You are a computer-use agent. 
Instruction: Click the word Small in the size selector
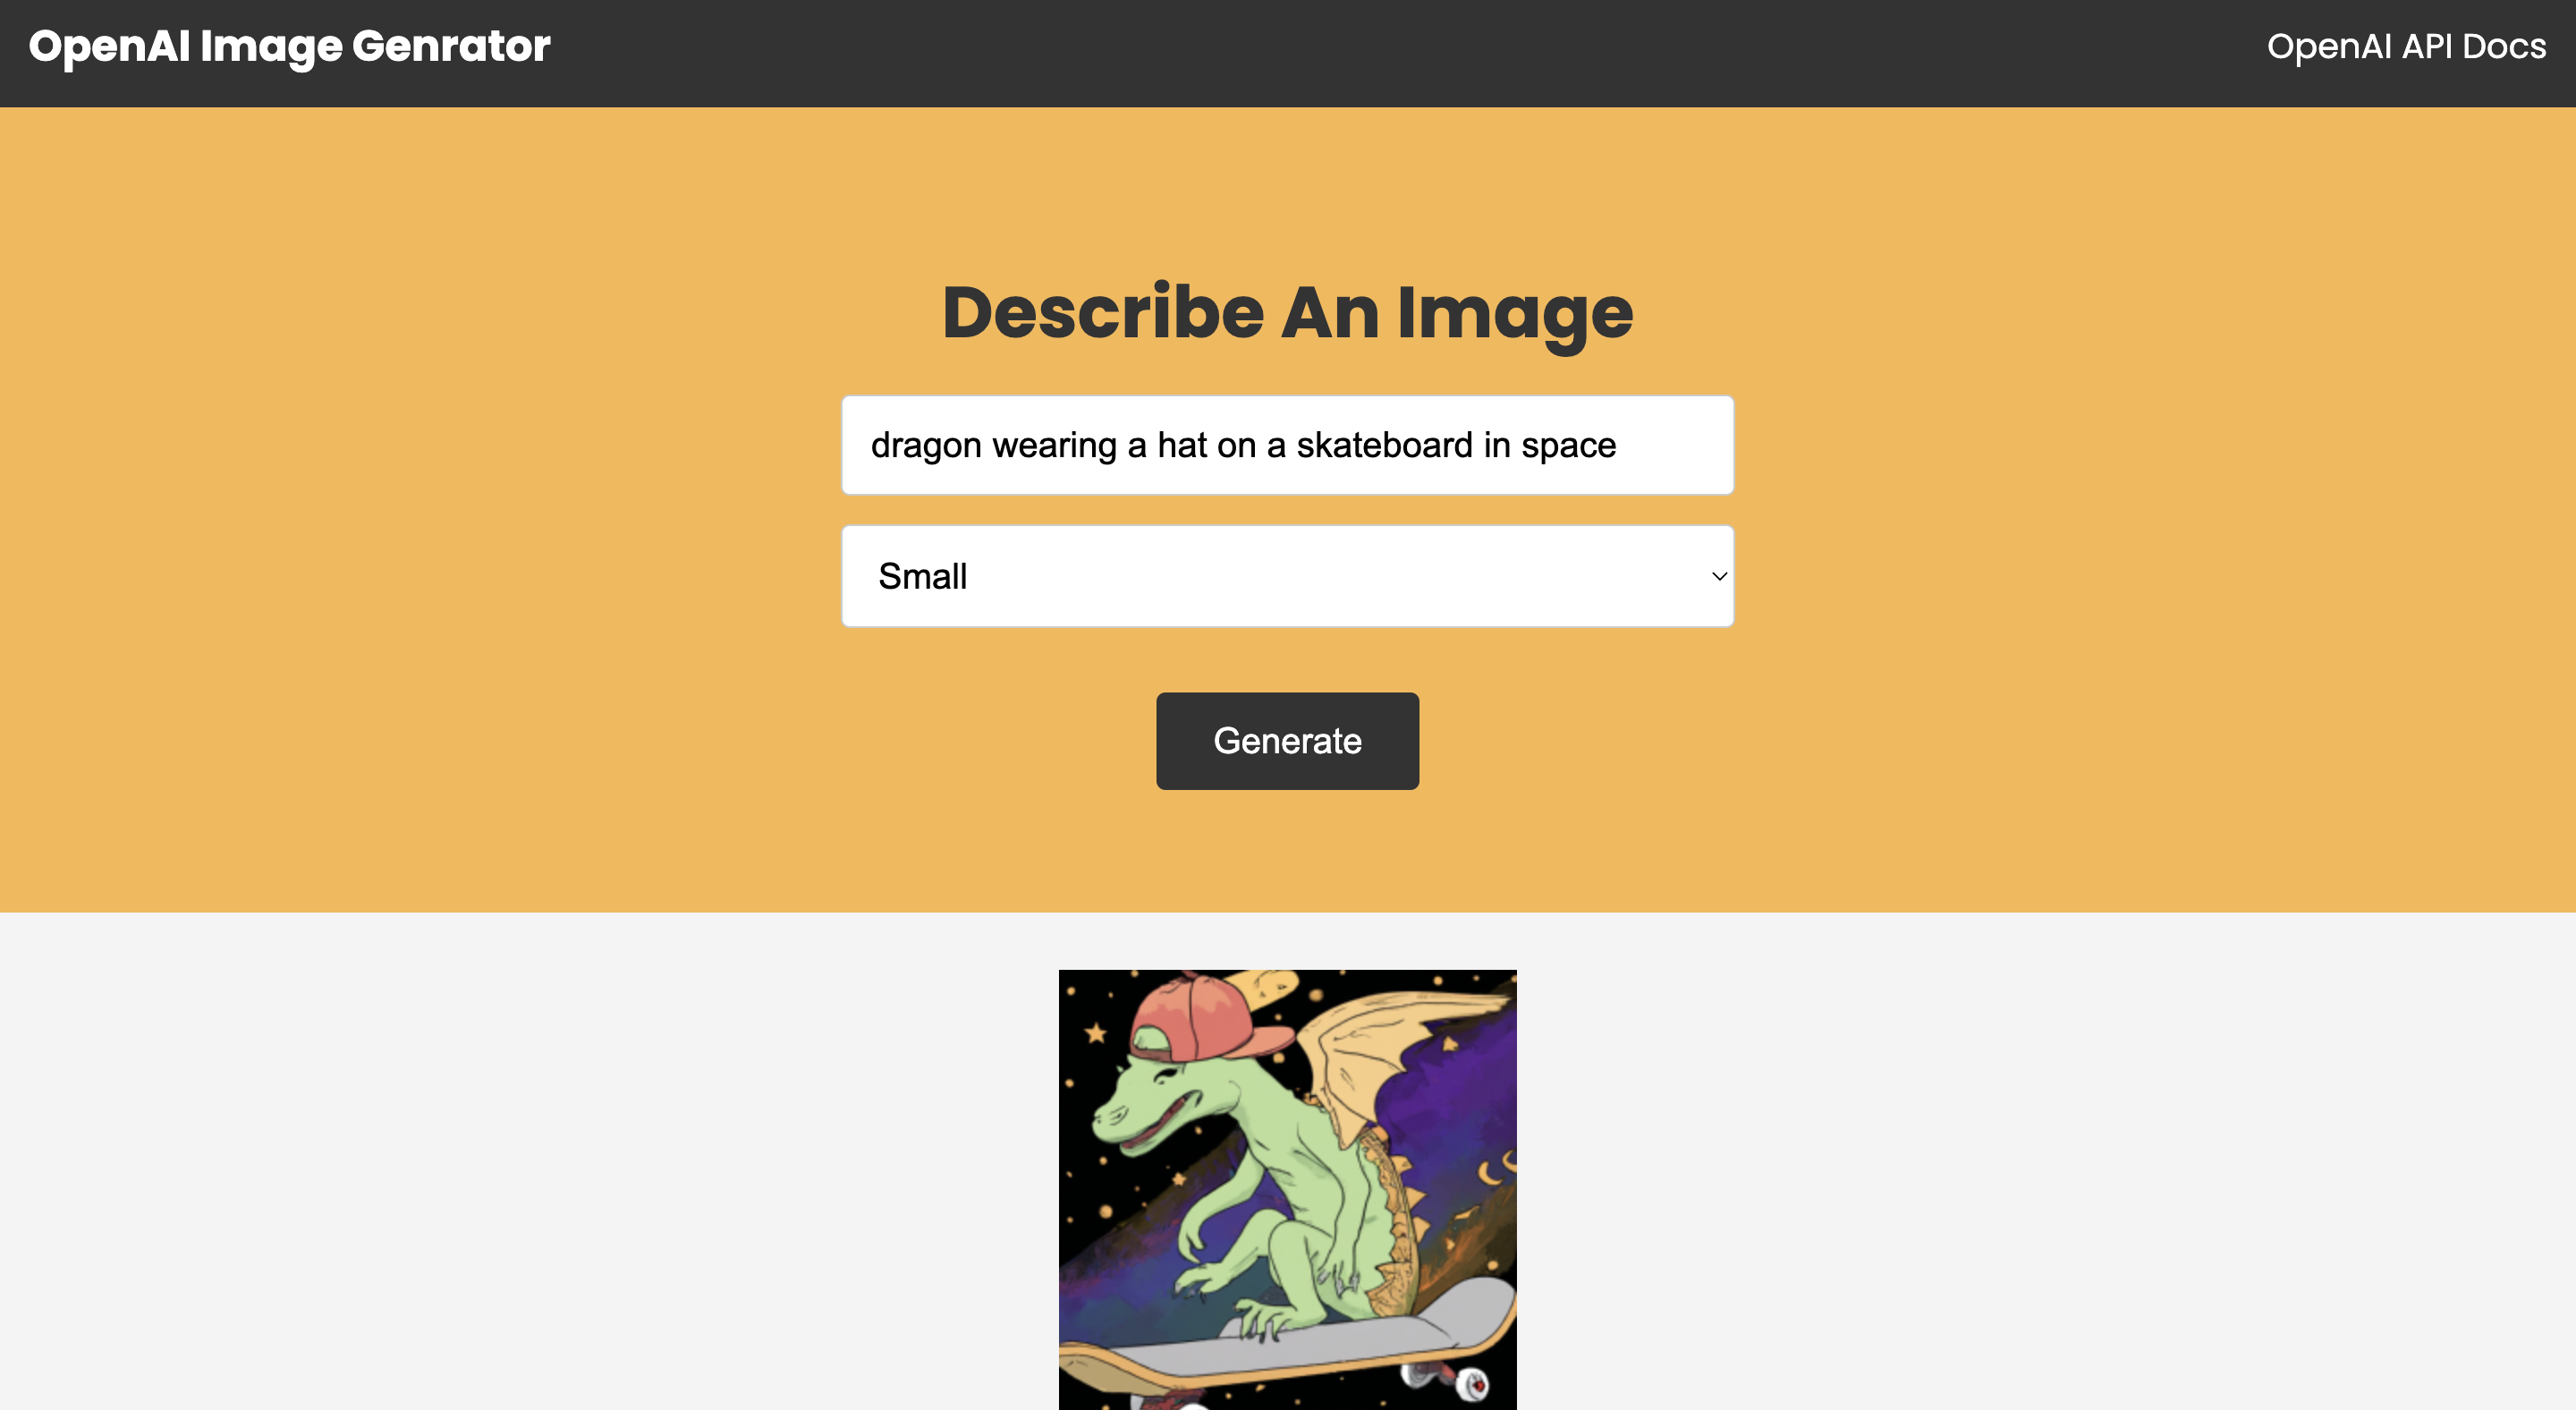[922, 577]
